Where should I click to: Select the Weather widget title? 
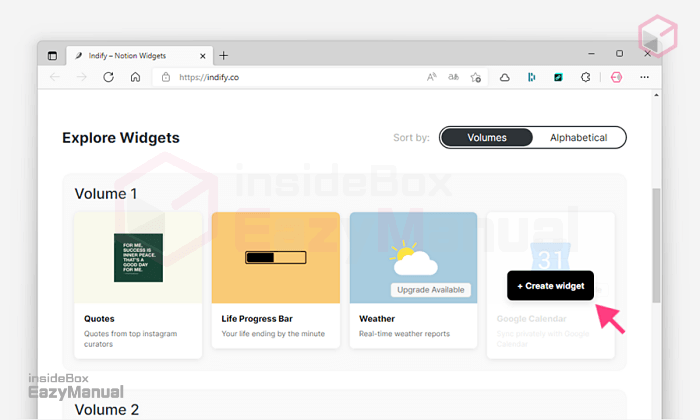click(377, 319)
